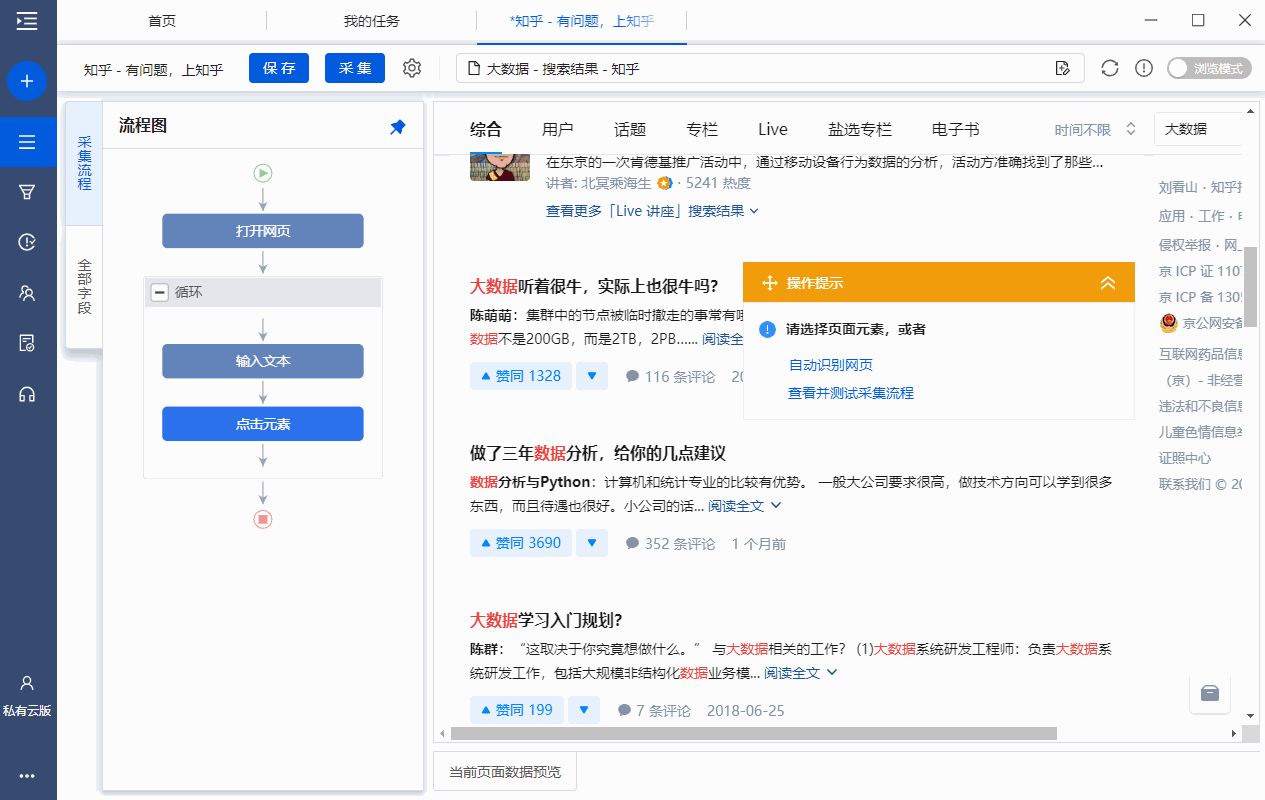Click the floating toolbox icon button
The image size is (1265, 800).
(x=1209, y=693)
